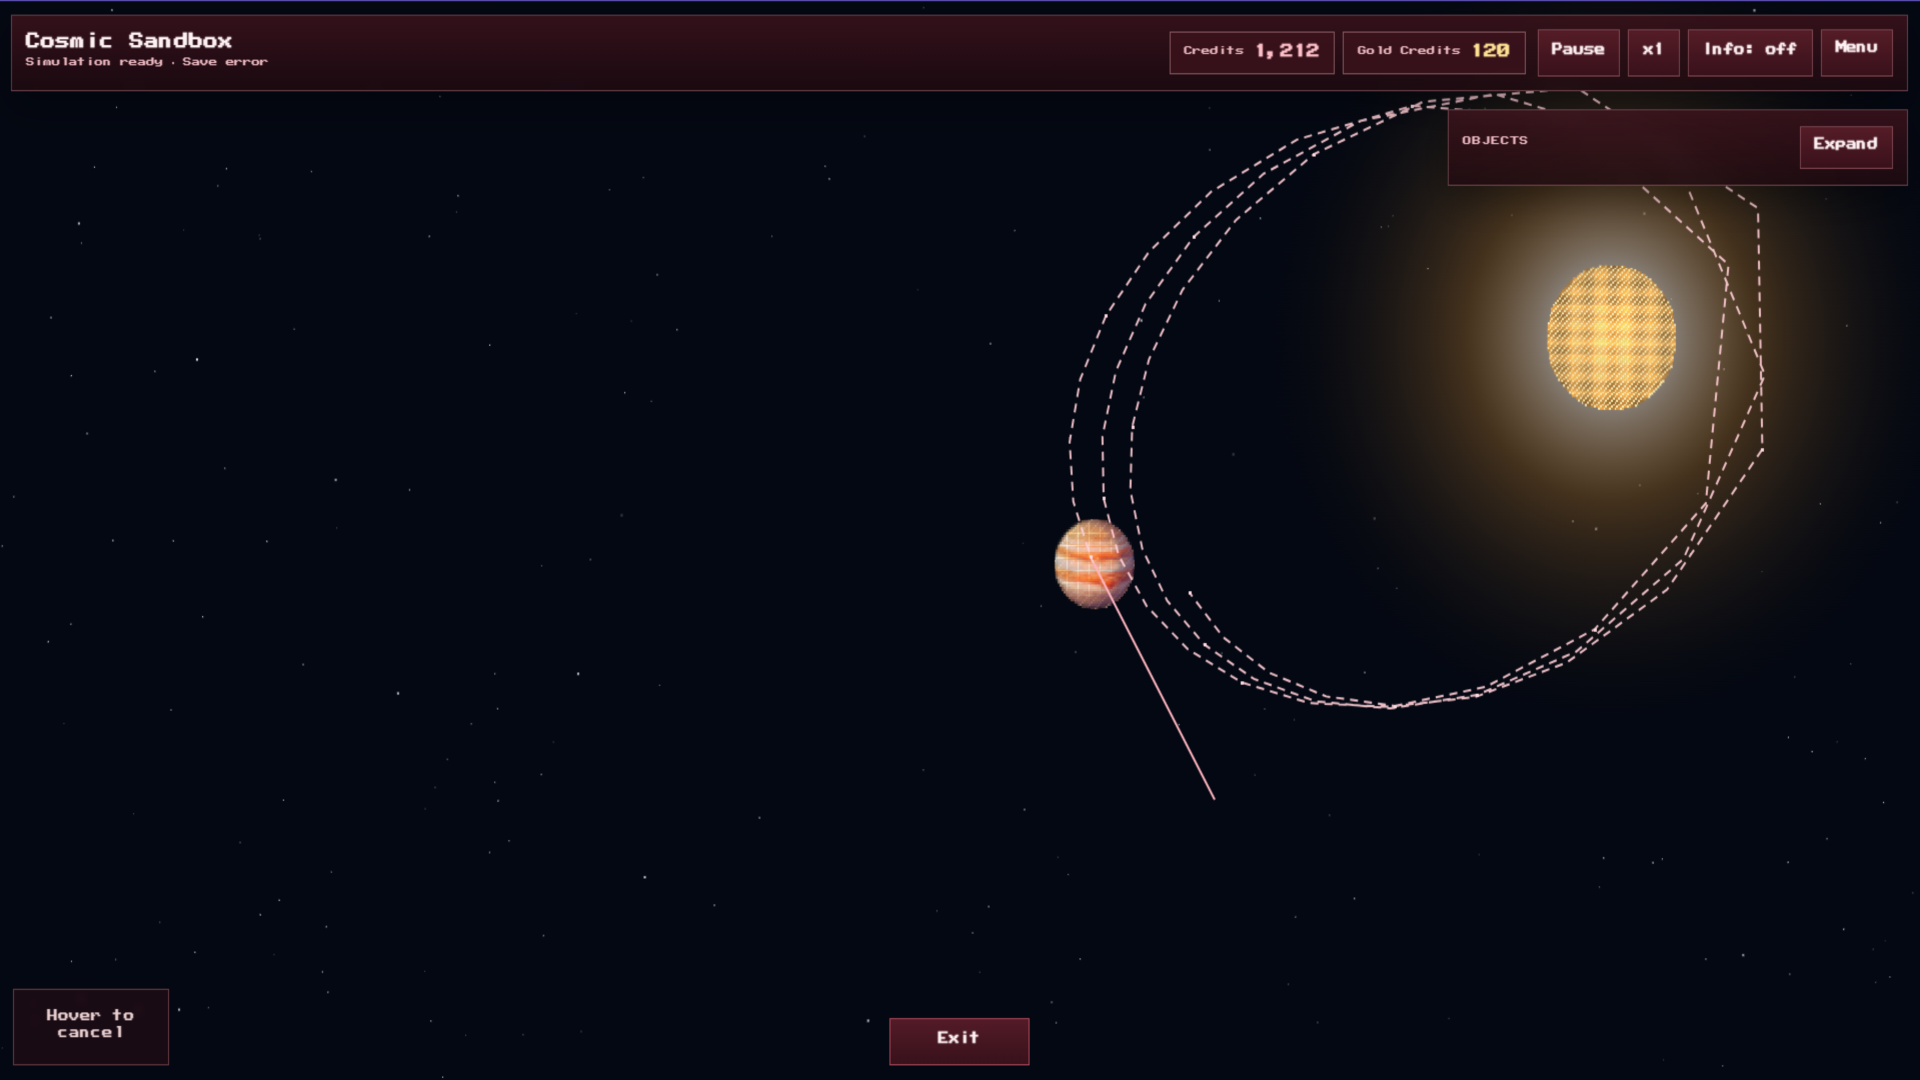The image size is (1920, 1080).
Task: Expand the Objects panel
Action: (1845, 145)
